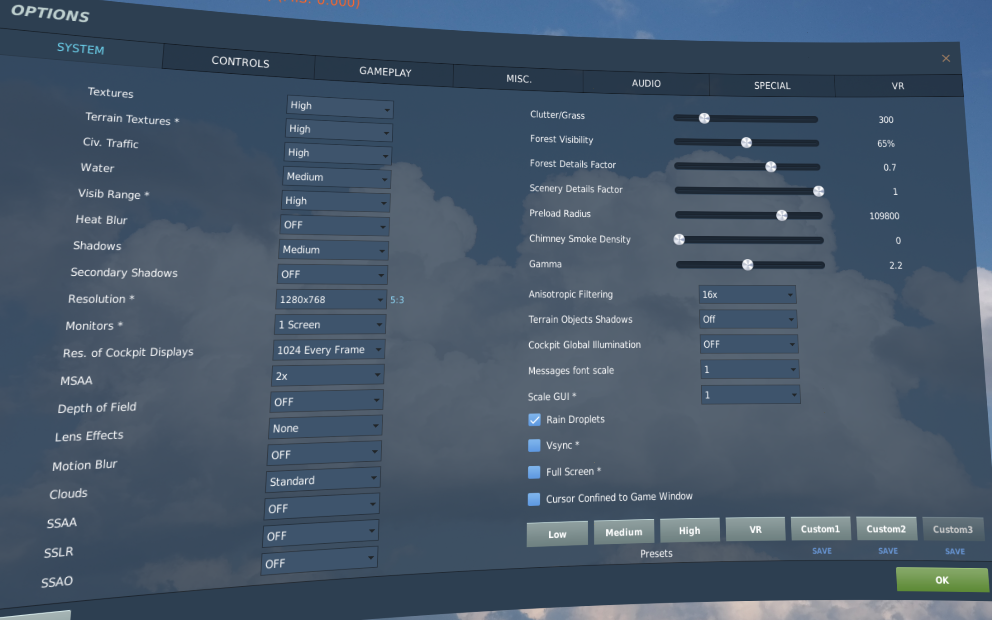
Task: Click the Forest Visibility slider handle
Action: click(x=747, y=142)
